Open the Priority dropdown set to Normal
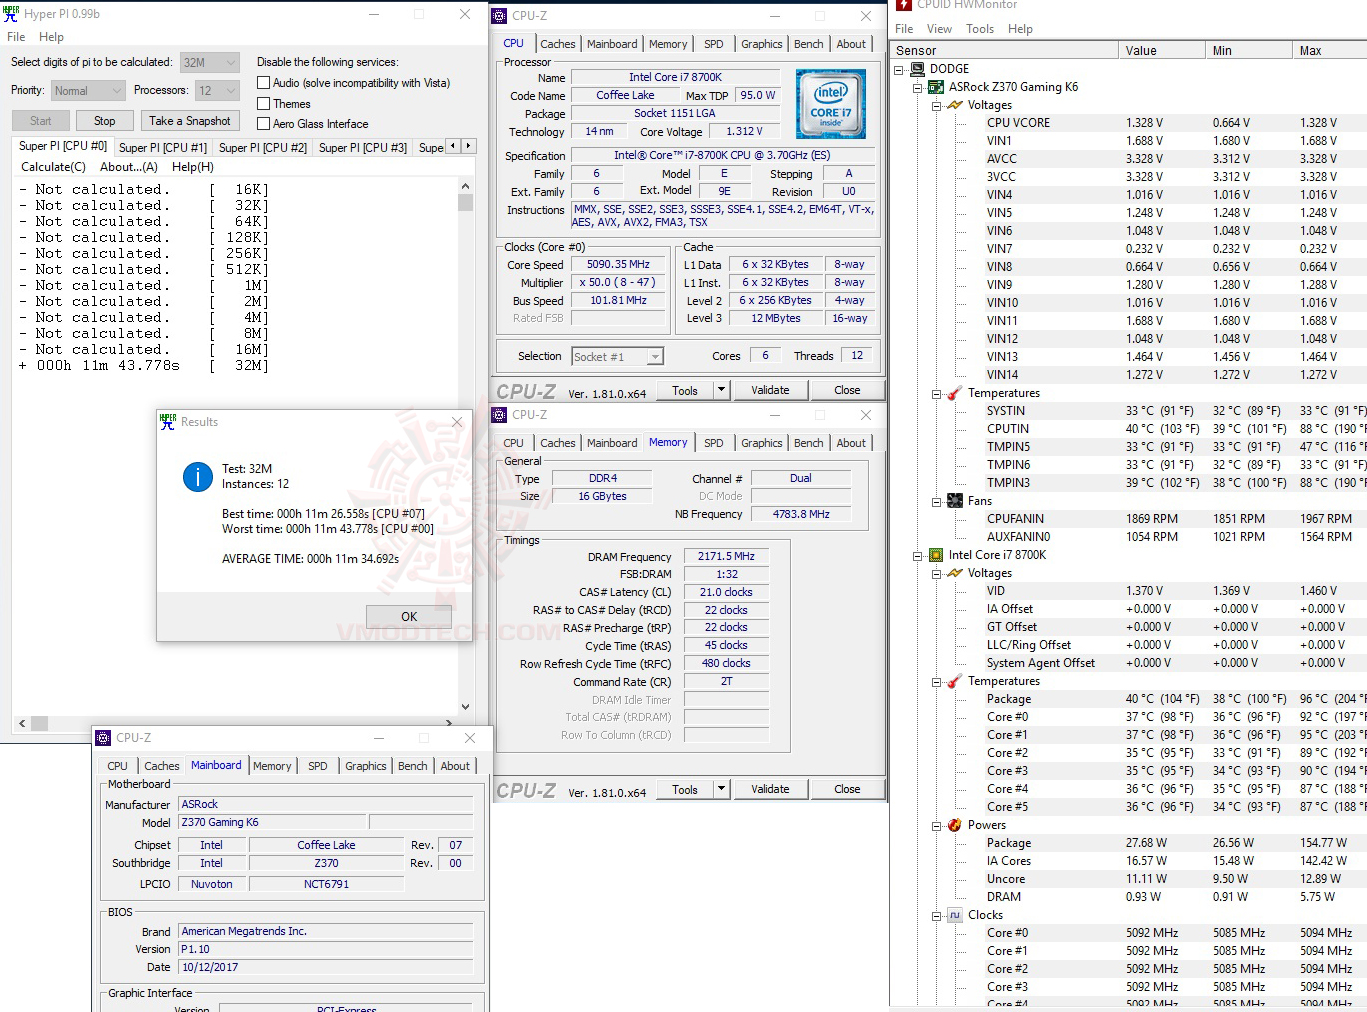 (88, 91)
